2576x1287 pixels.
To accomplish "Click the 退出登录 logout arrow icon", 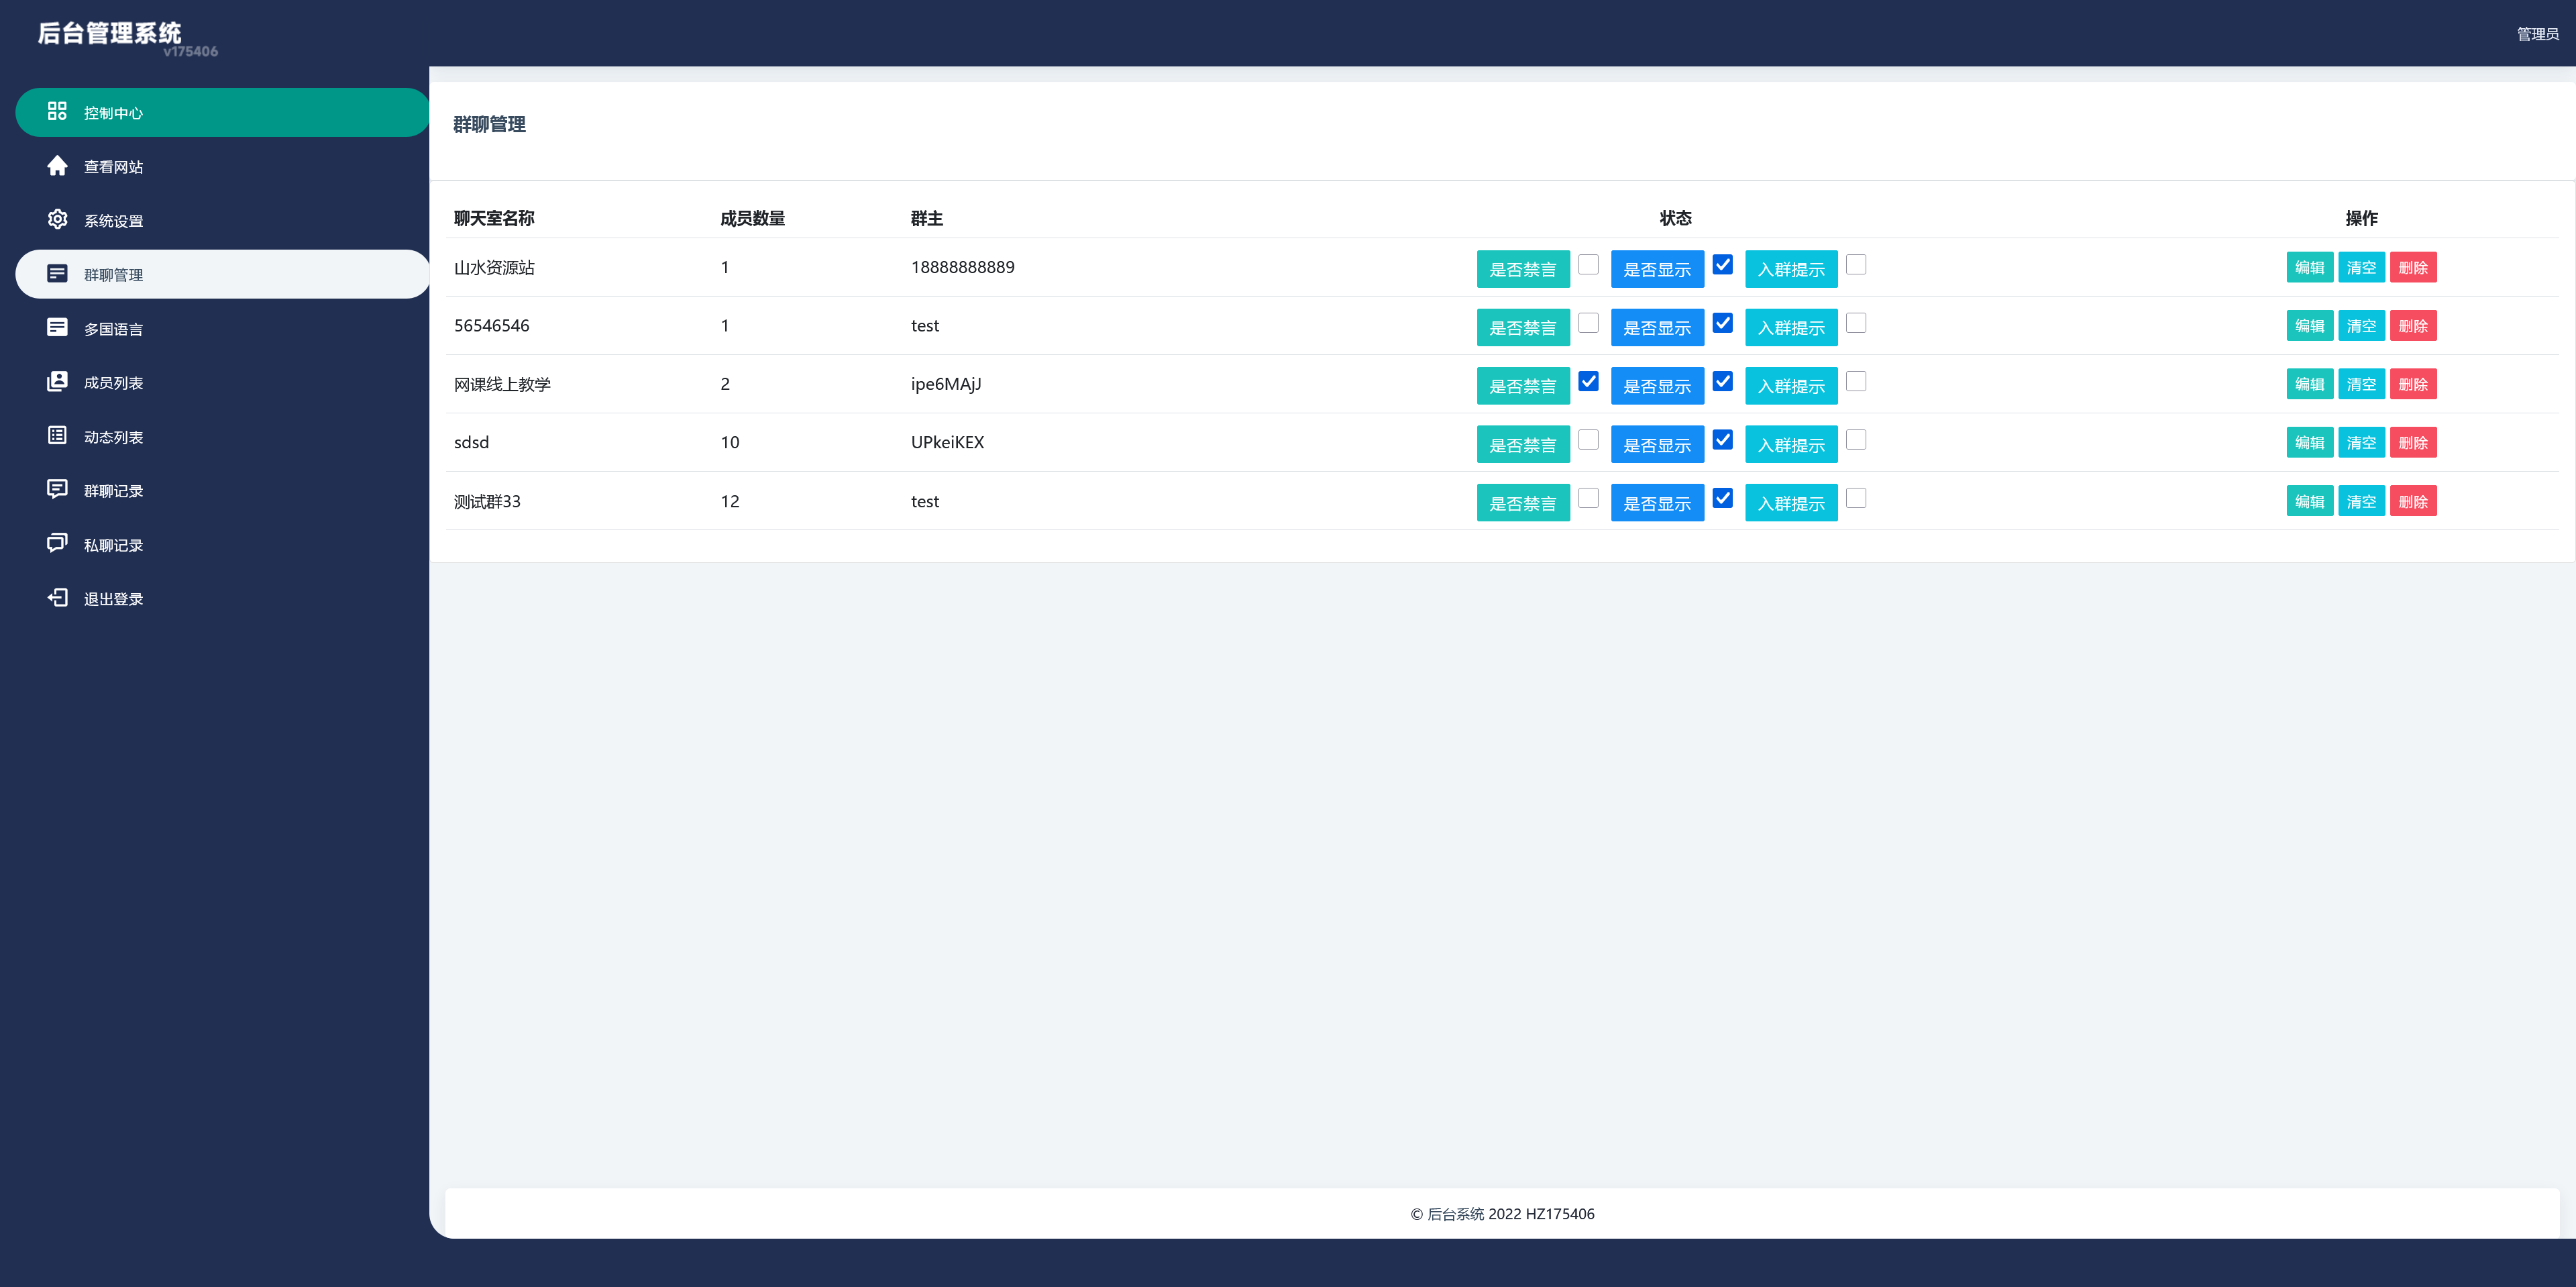I will coord(57,598).
